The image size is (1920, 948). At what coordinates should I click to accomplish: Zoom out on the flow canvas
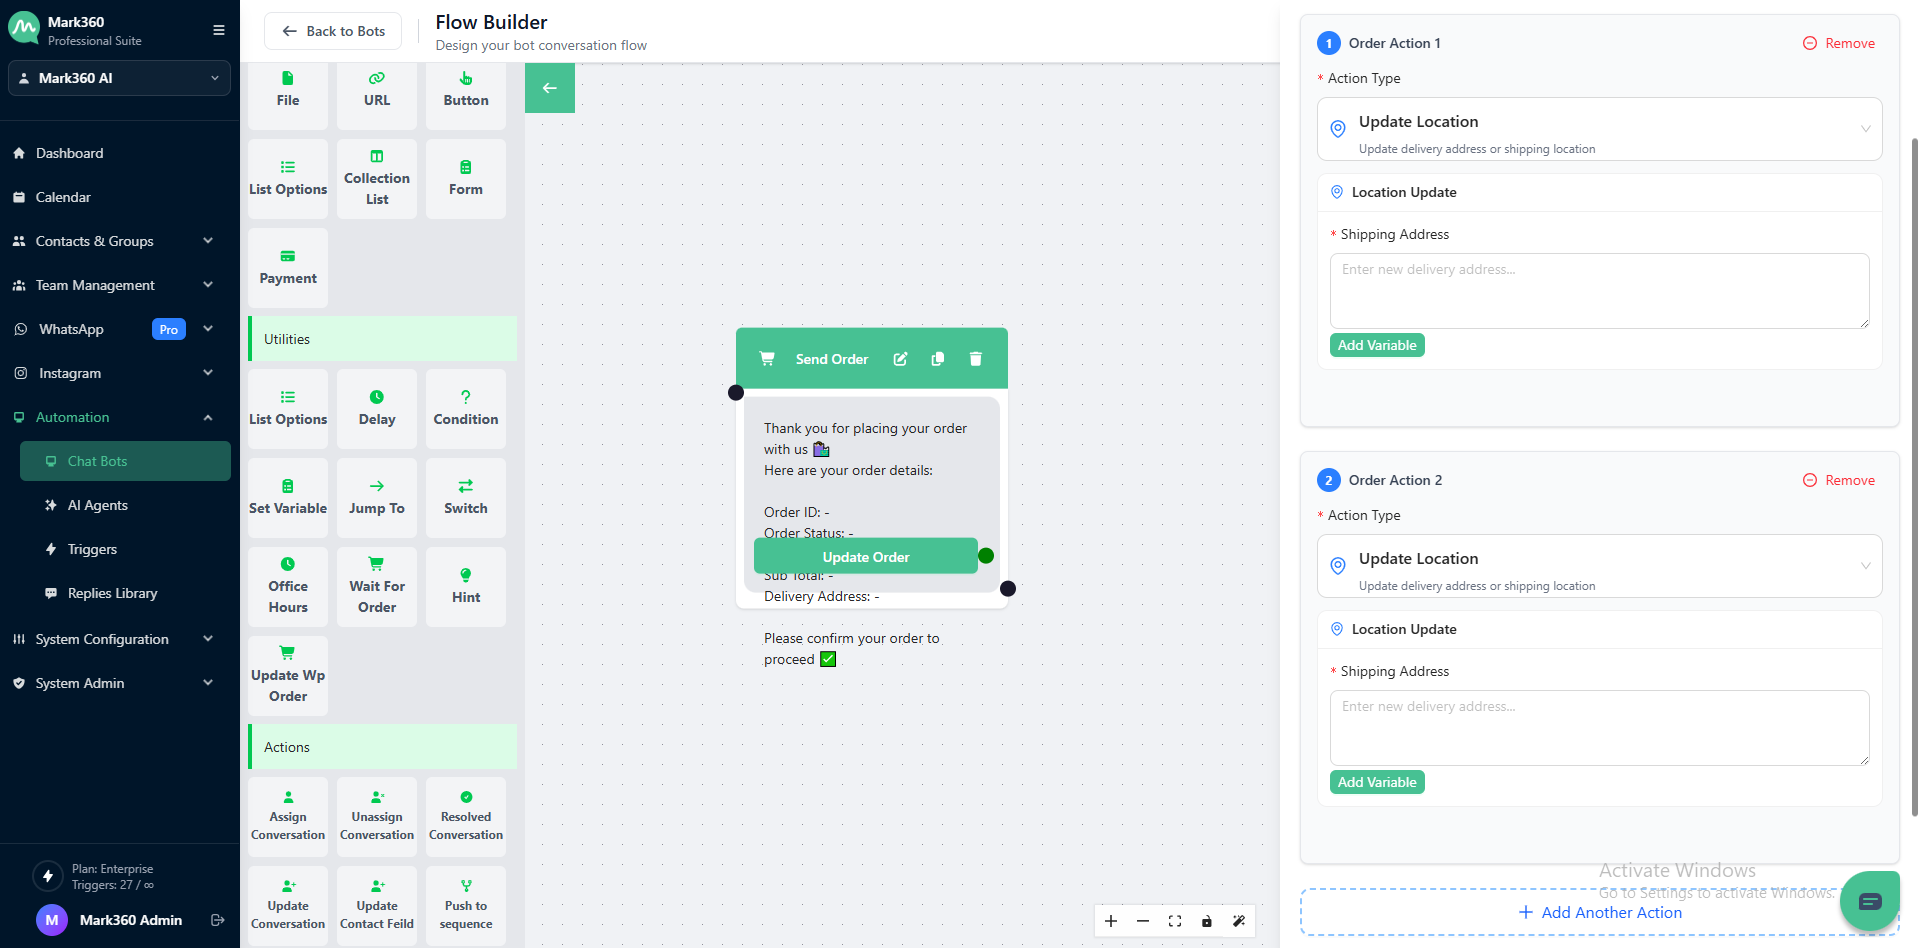[x=1143, y=921]
